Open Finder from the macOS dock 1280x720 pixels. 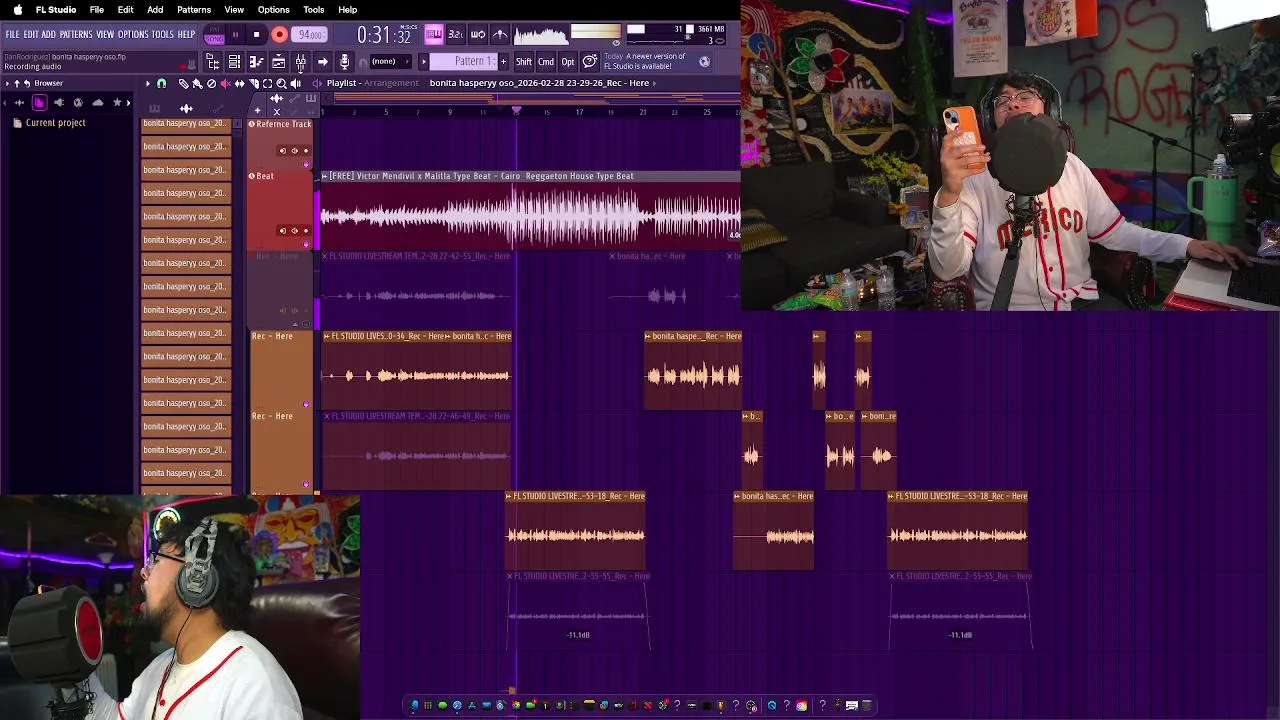pos(414,705)
